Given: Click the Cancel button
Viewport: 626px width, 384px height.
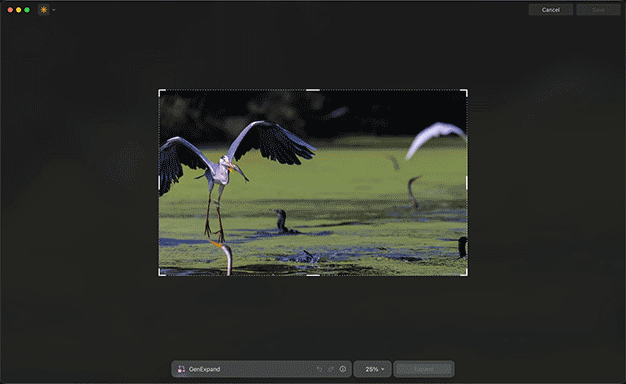Looking at the screenshot, I should tap(551, 10).
